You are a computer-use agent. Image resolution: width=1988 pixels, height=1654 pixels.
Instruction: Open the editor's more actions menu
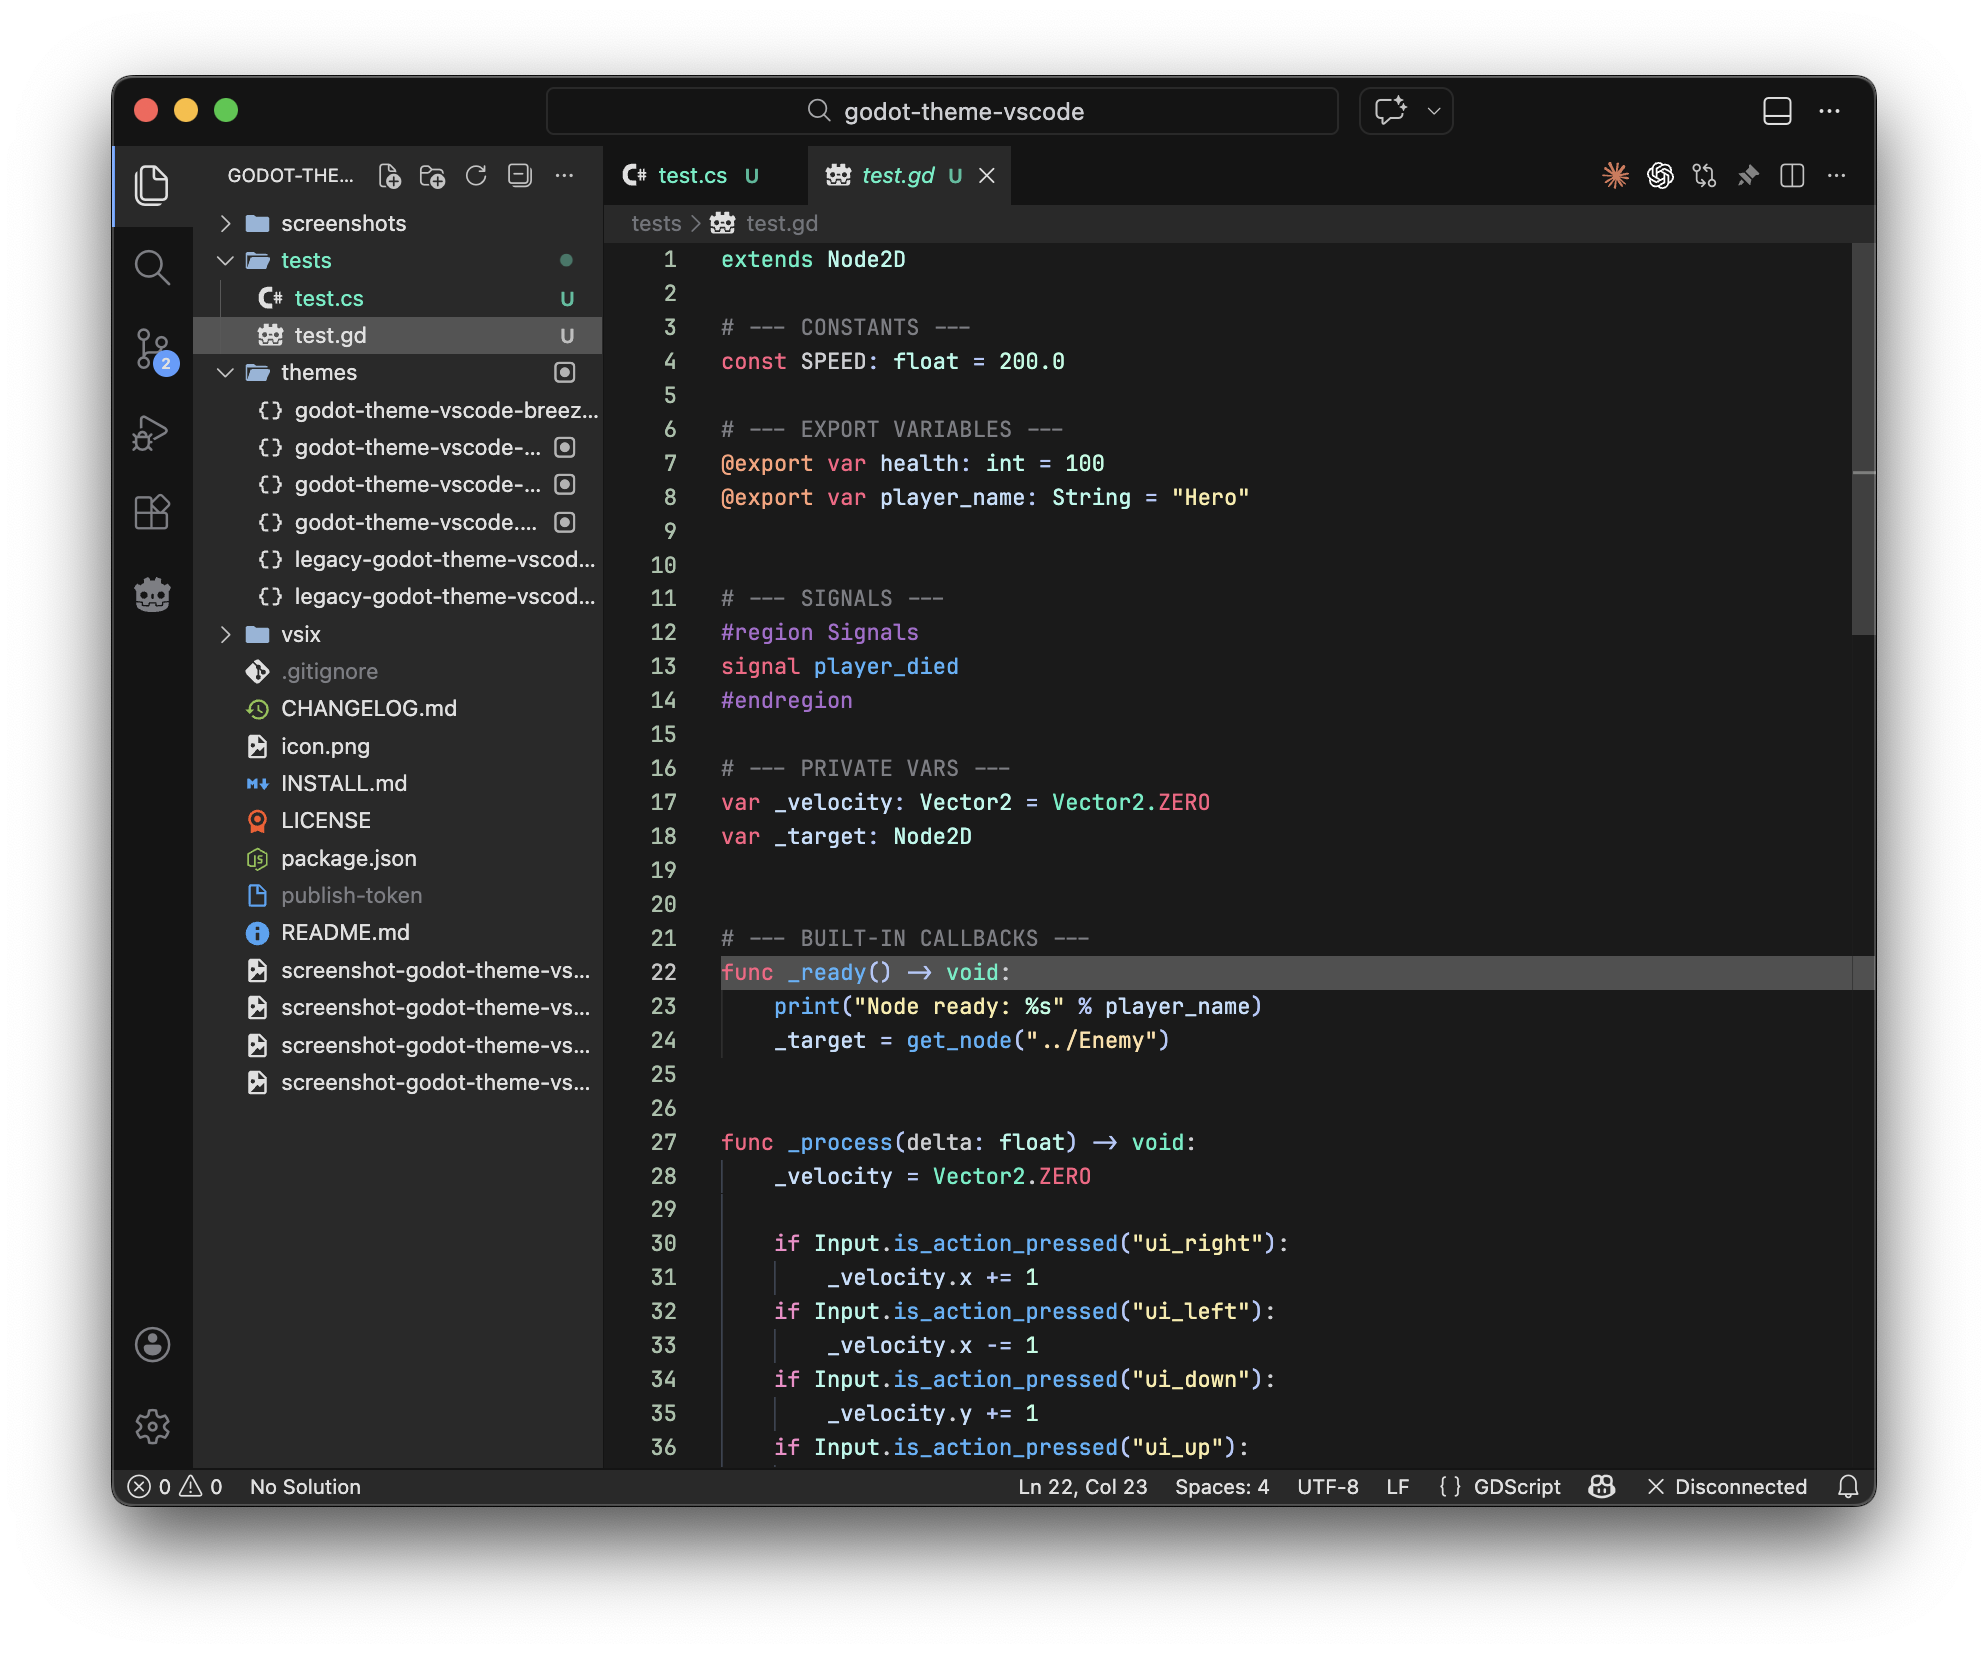pyautogui.click(x=1837, y=175)
